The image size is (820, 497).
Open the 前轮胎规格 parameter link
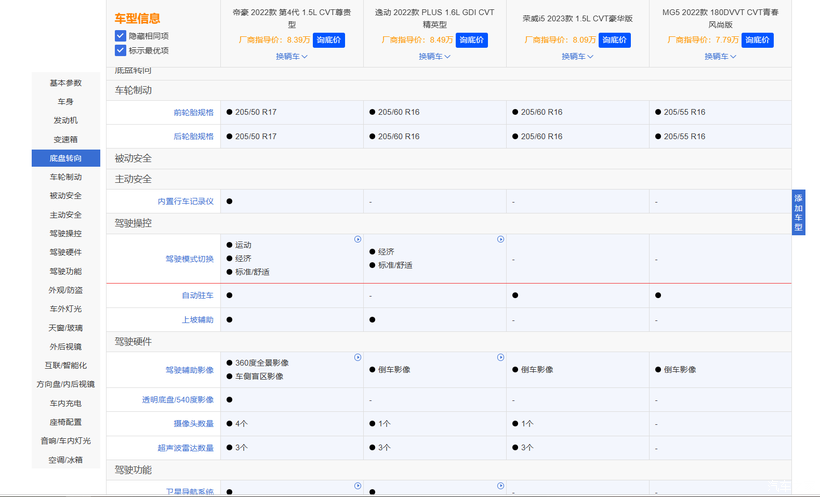(193, 112)
